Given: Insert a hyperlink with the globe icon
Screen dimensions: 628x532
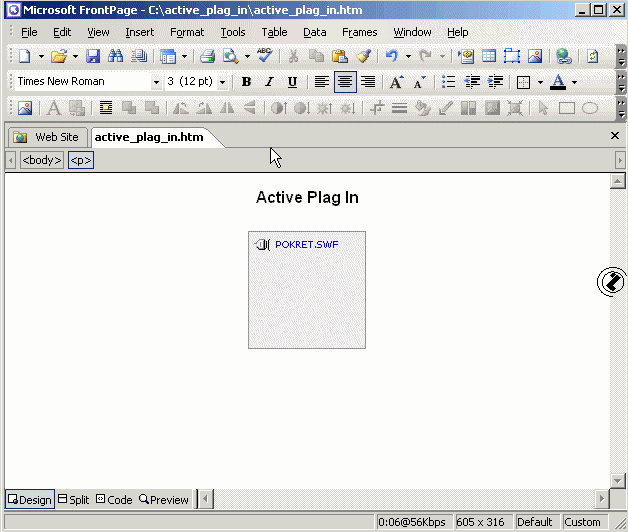Looking at the screenshot, I should (563, 57).
